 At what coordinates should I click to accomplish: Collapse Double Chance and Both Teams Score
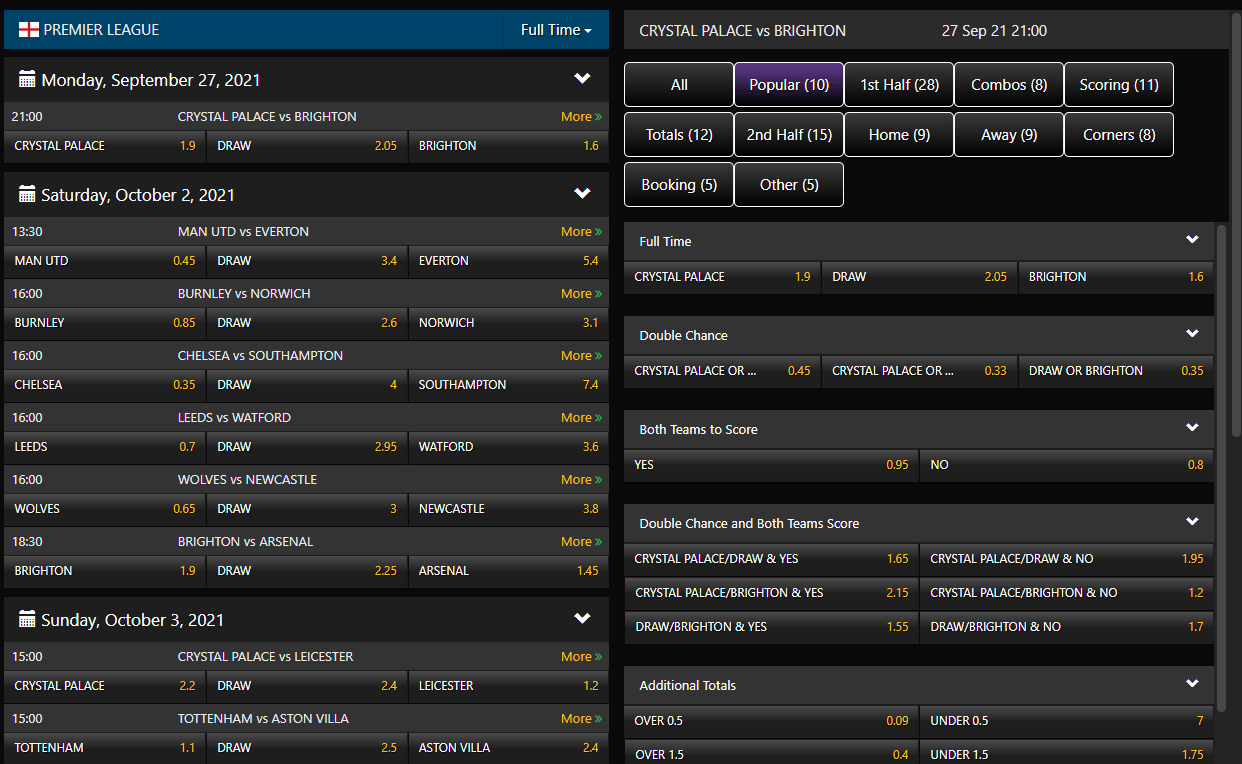click(1192, 522)
